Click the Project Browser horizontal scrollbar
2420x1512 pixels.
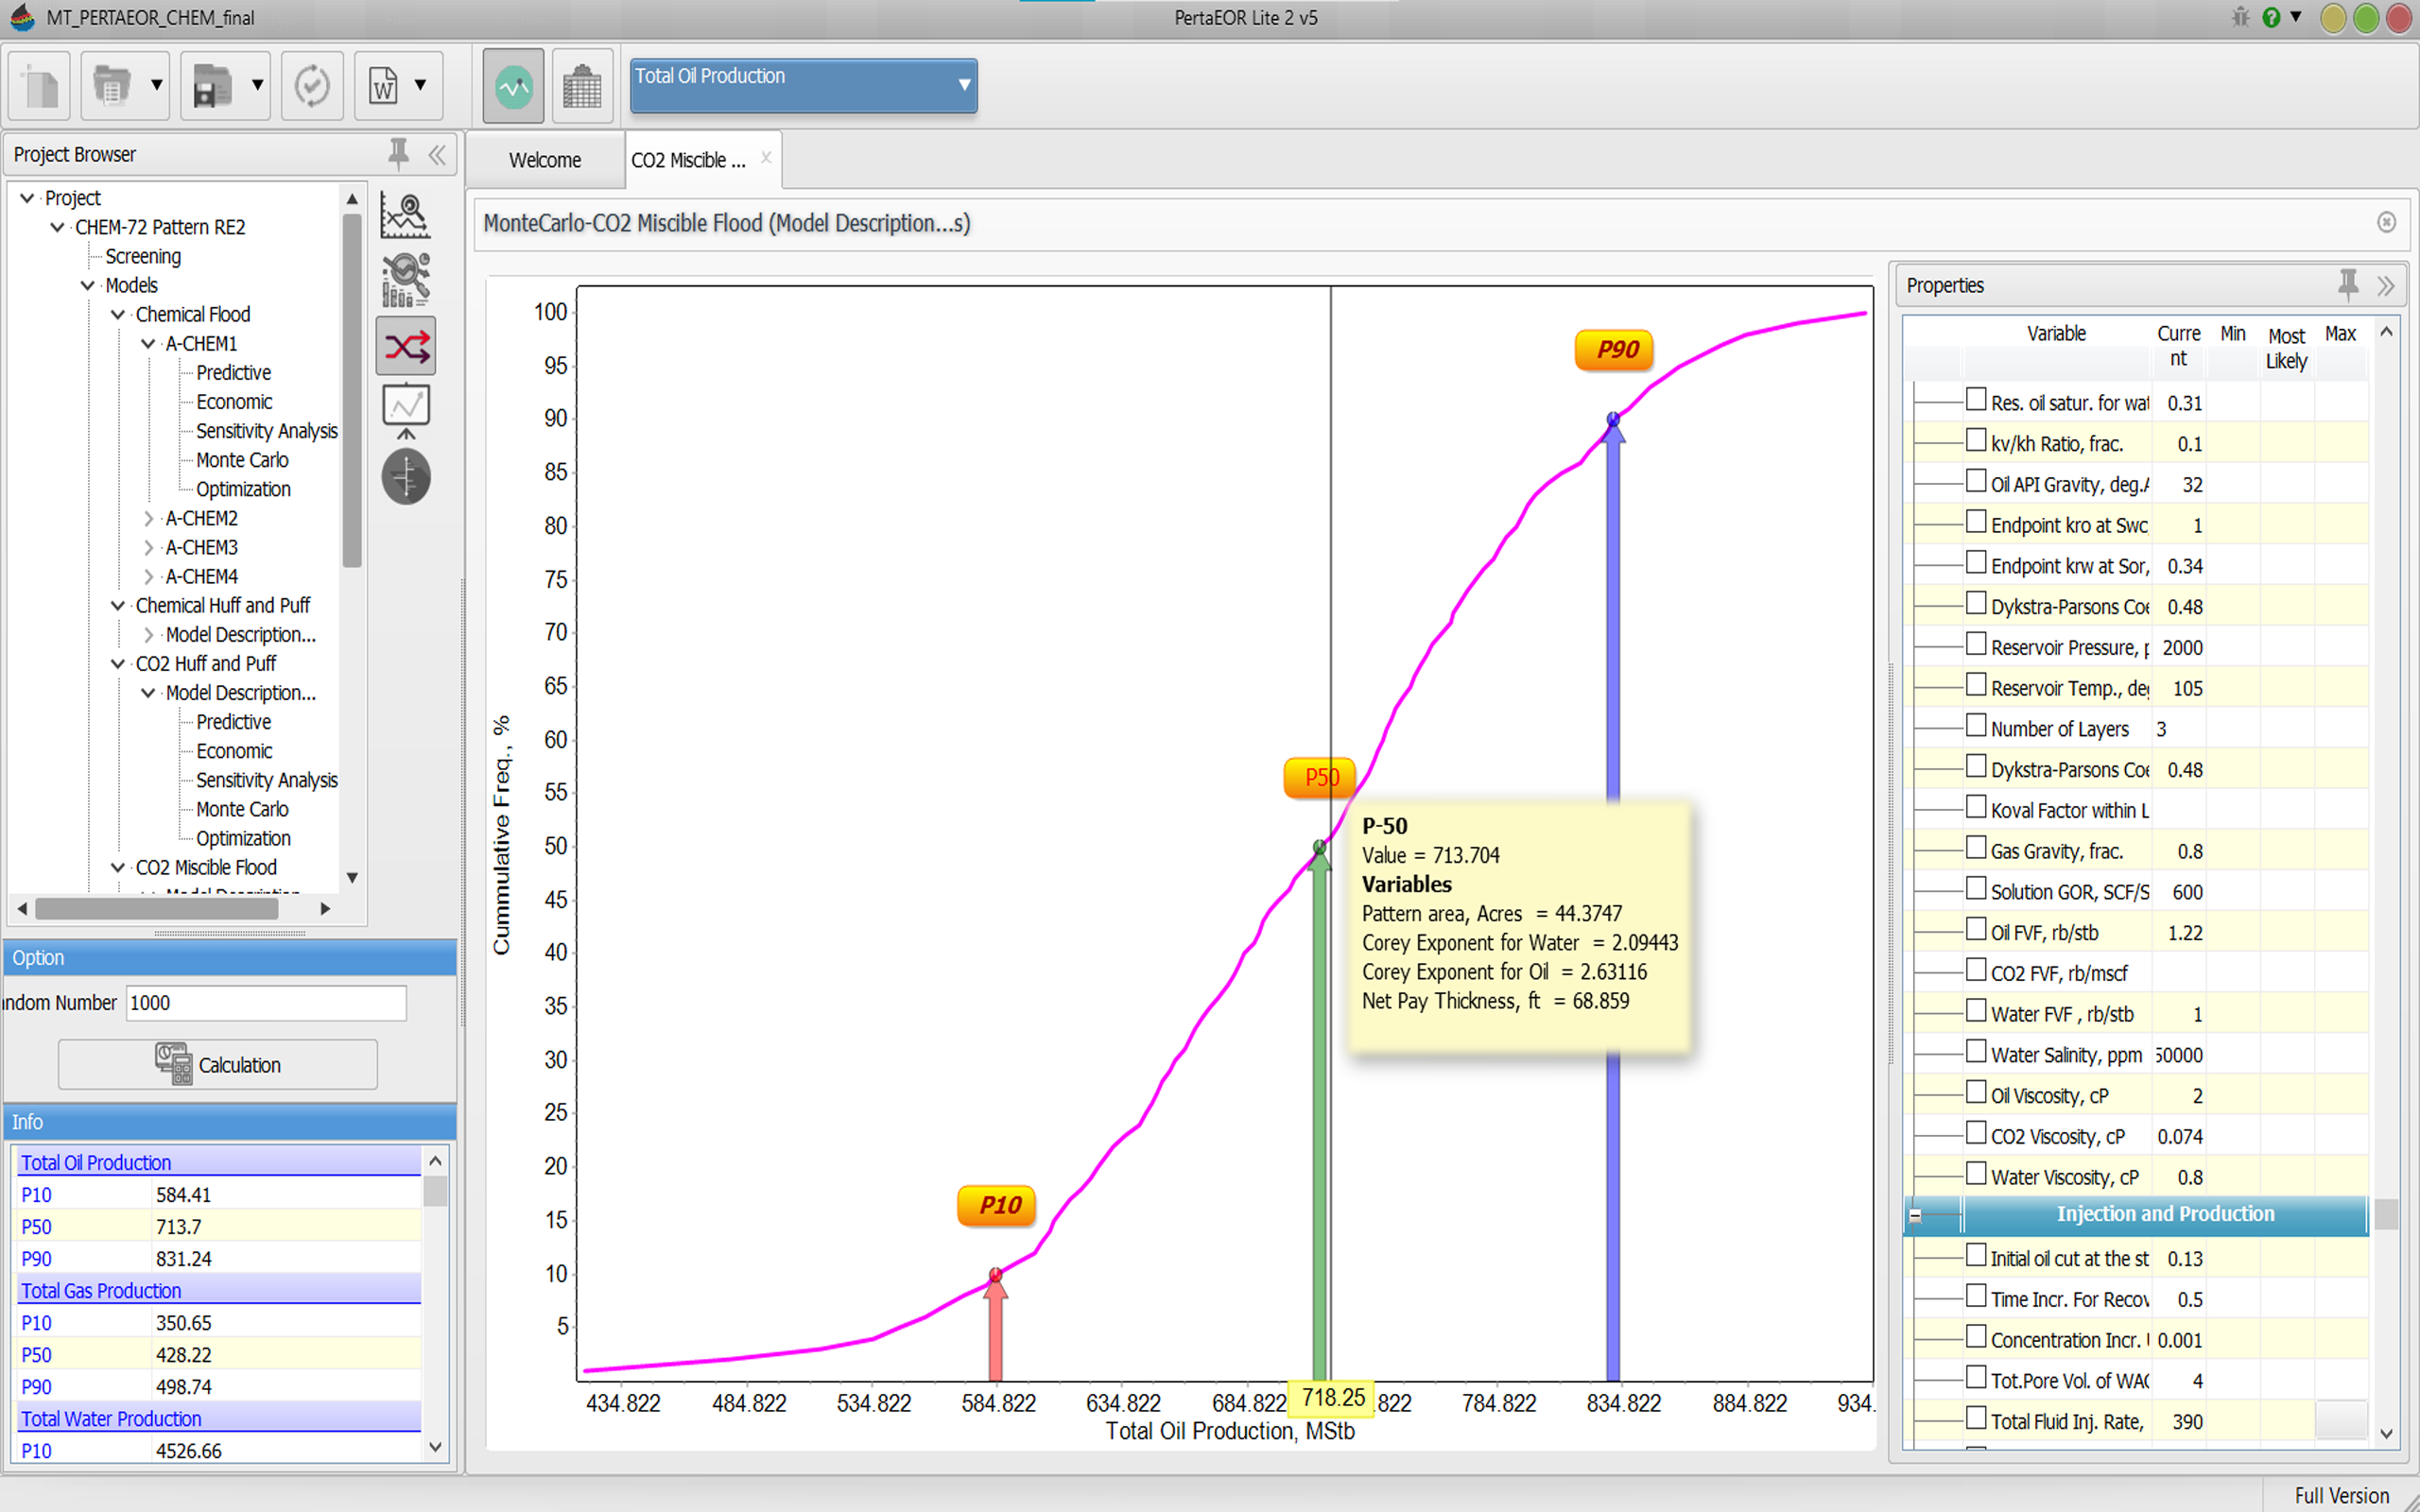(157, 909)
